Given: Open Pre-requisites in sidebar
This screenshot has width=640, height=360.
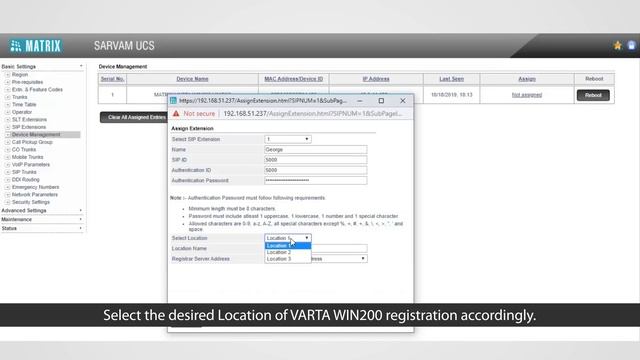Looking at the screenshot, I should pos(27,82).
